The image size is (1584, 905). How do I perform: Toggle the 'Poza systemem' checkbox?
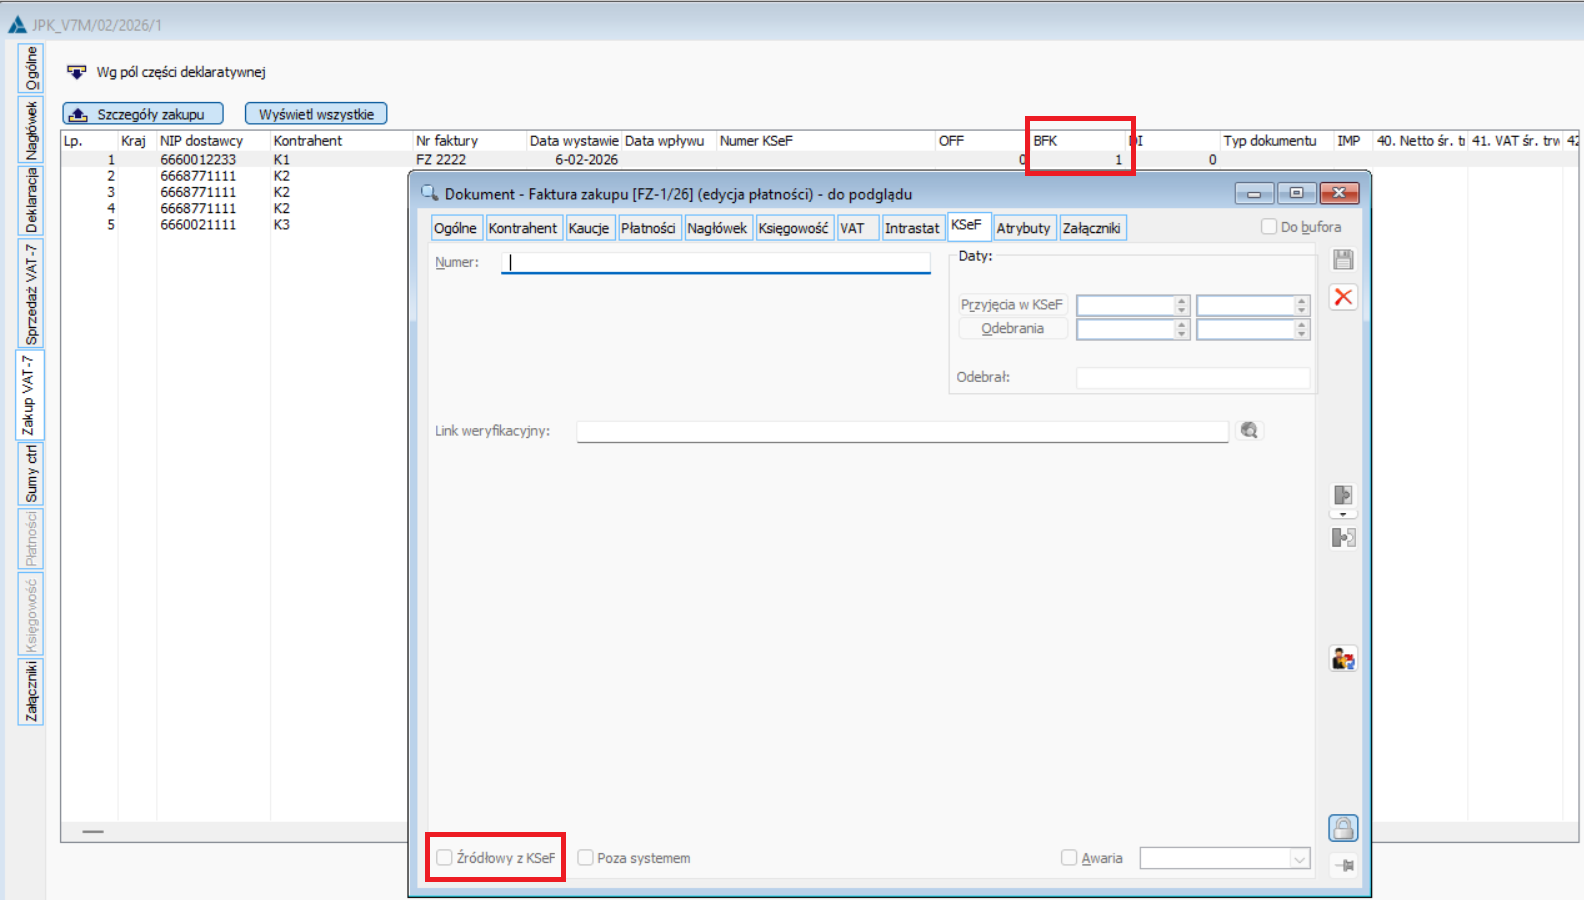(x=586, y=858)
